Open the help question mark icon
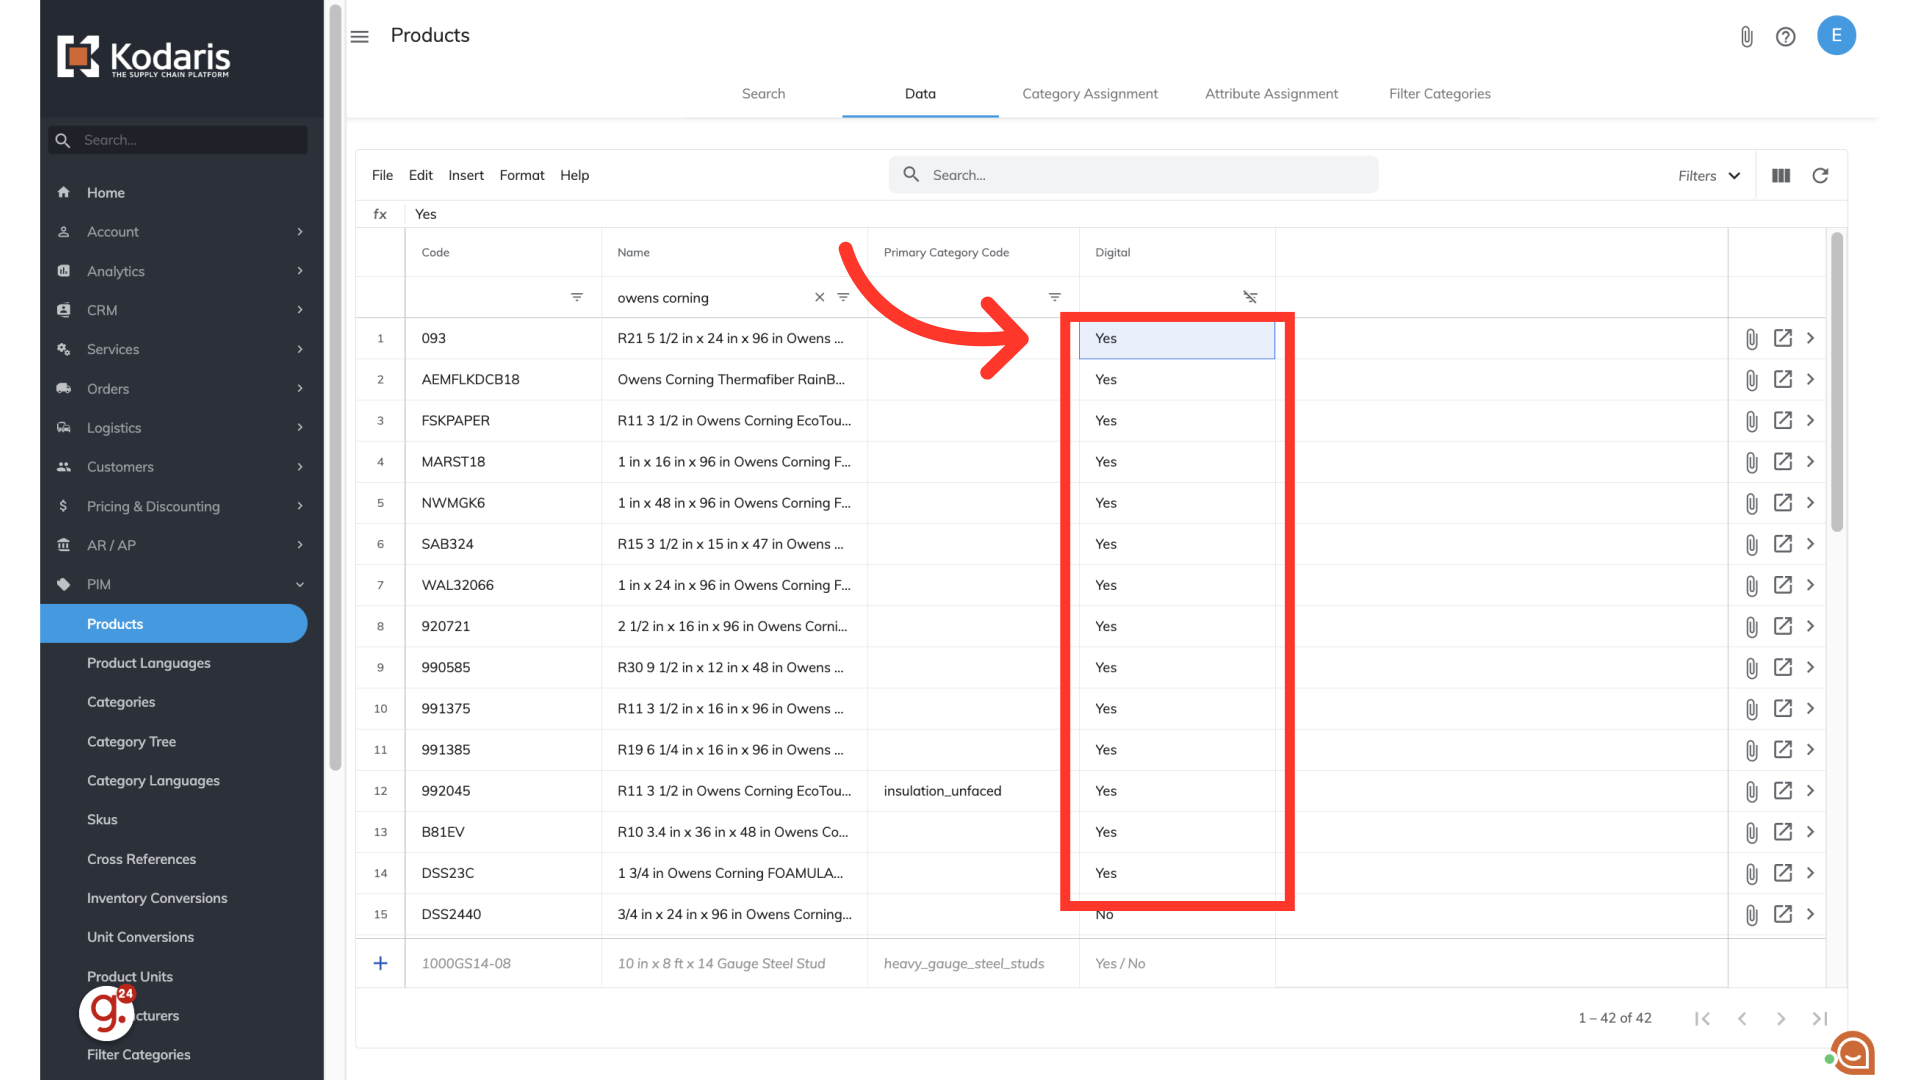 1785,37
